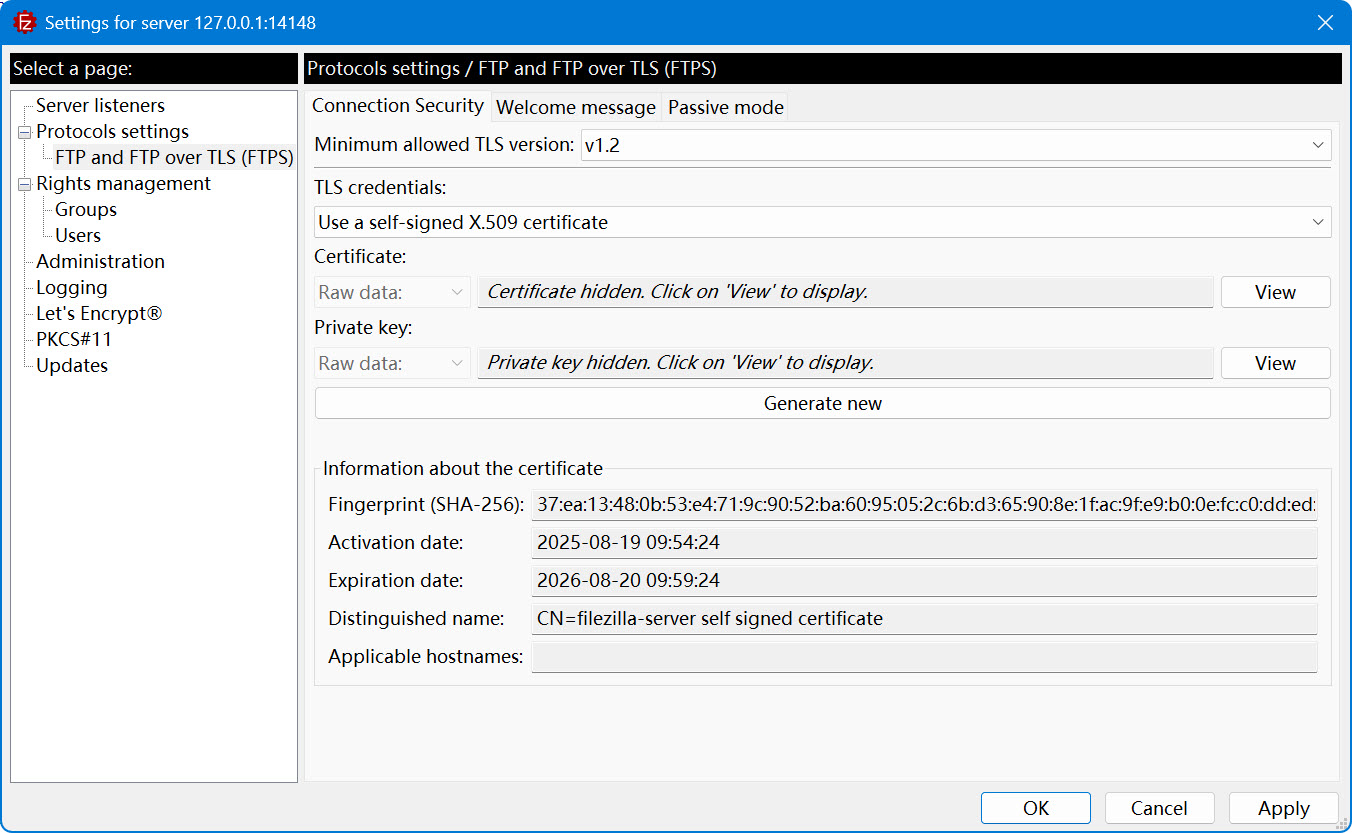
Task: Switch to the Welcome message tab
Action: [x=576, y=107]
